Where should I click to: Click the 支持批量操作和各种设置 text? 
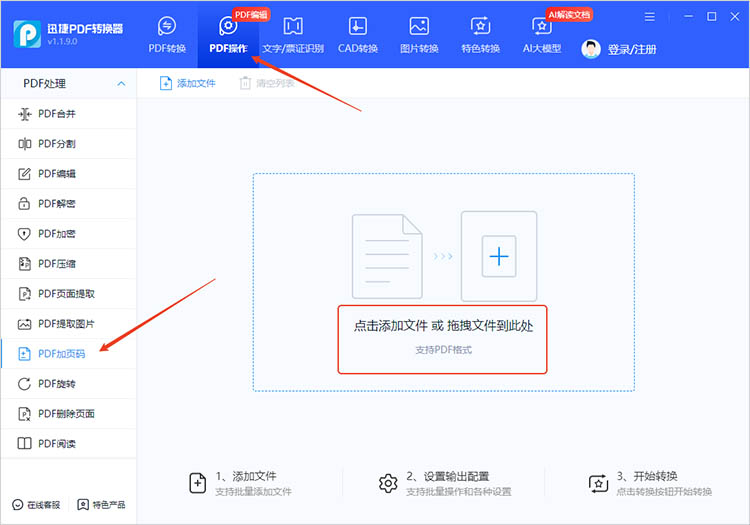tap(459, 492)
